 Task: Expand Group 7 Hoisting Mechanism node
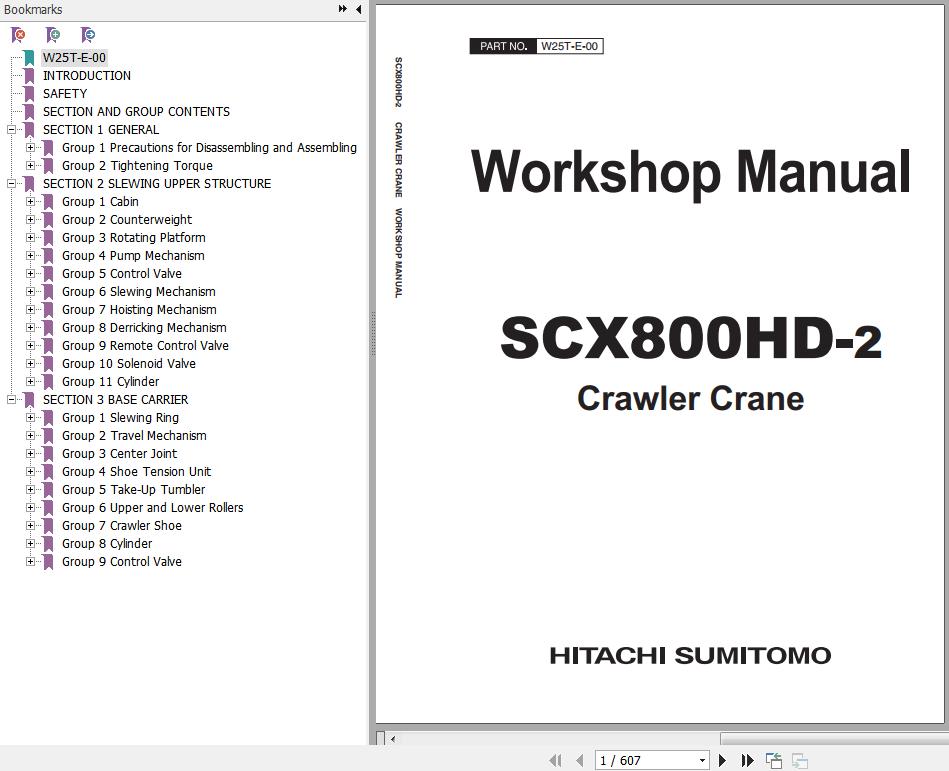coord(30,309)
